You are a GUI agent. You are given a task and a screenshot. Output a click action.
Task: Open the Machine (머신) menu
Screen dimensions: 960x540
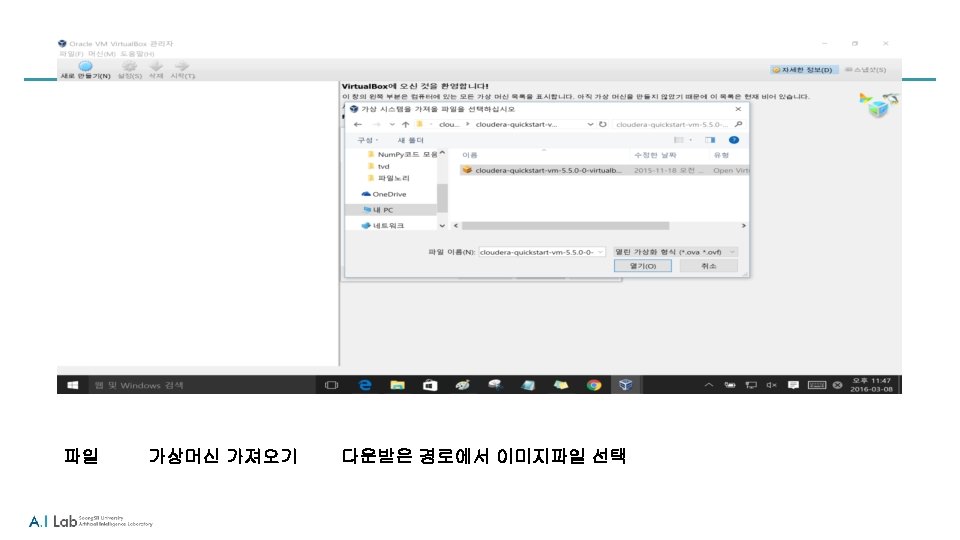(x=102, y=54)
